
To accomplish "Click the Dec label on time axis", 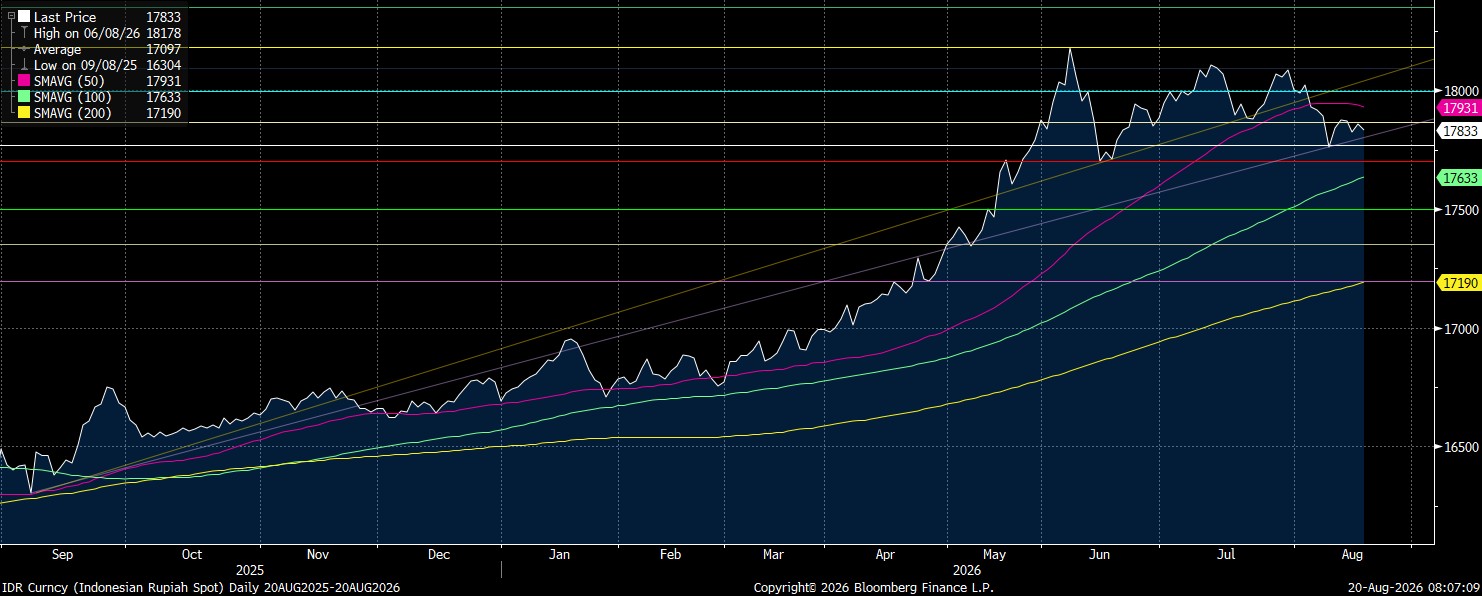I will point(438,553).
